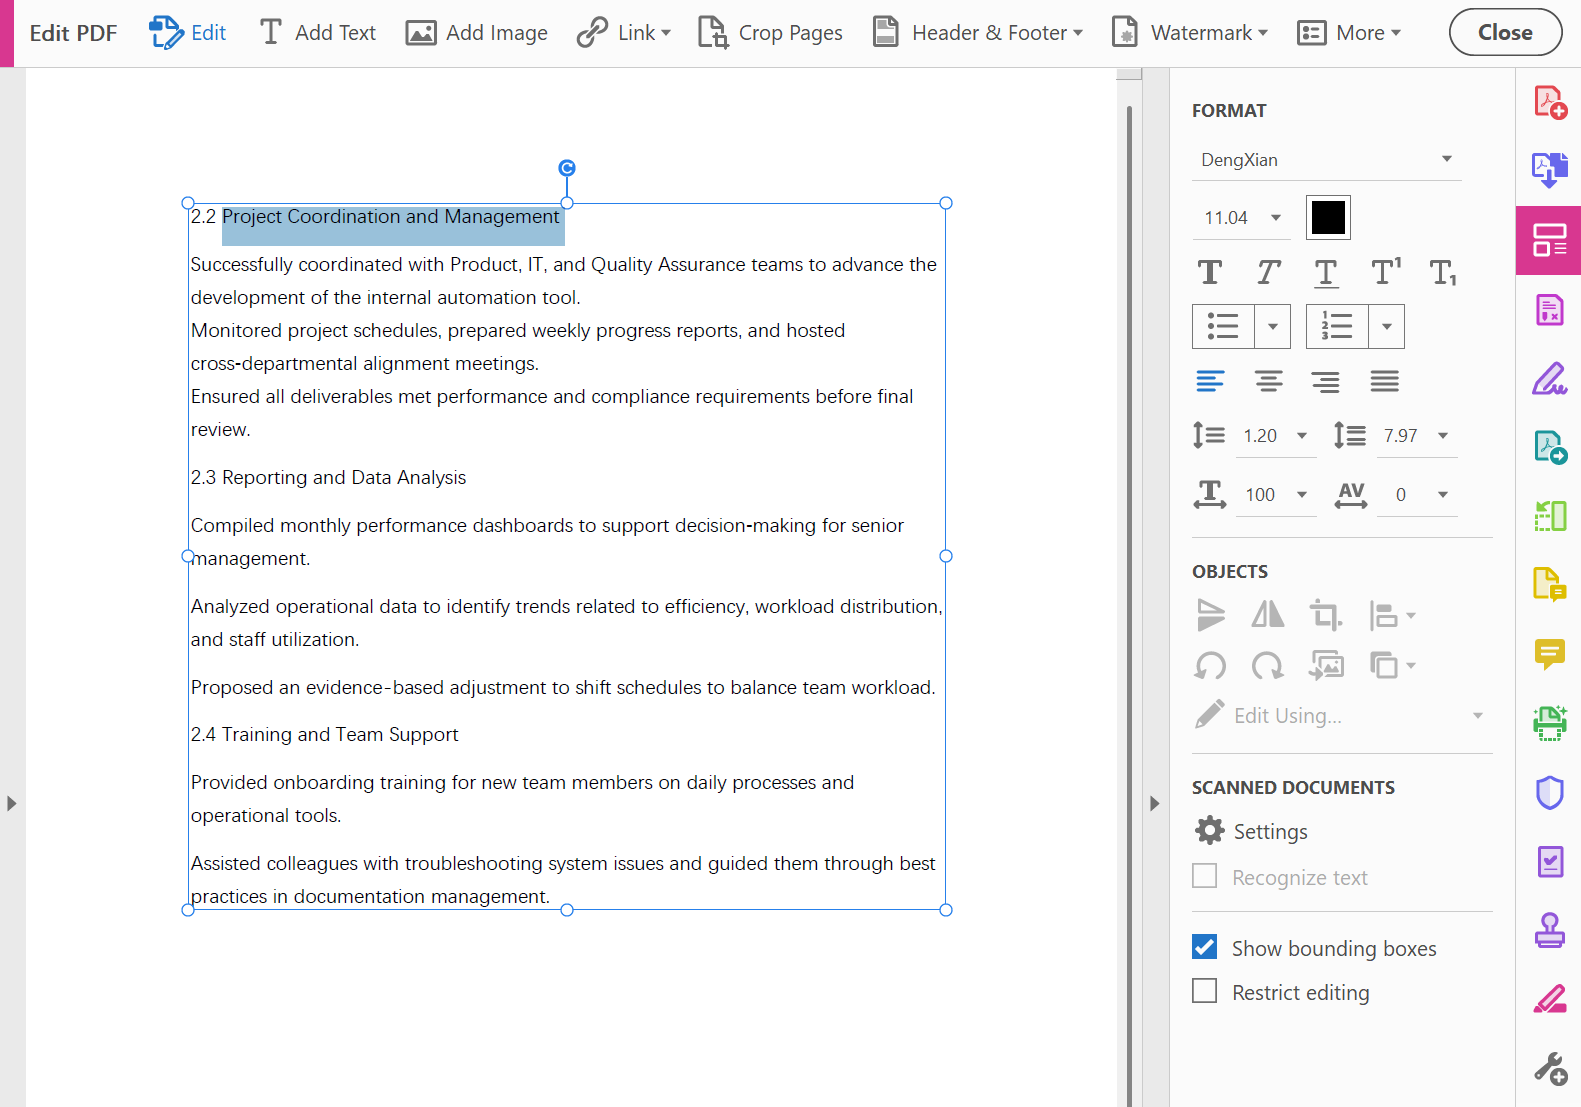Click the Bold text format icon
Screen dimensions: 1581x1107
(x=1209, y=272)
